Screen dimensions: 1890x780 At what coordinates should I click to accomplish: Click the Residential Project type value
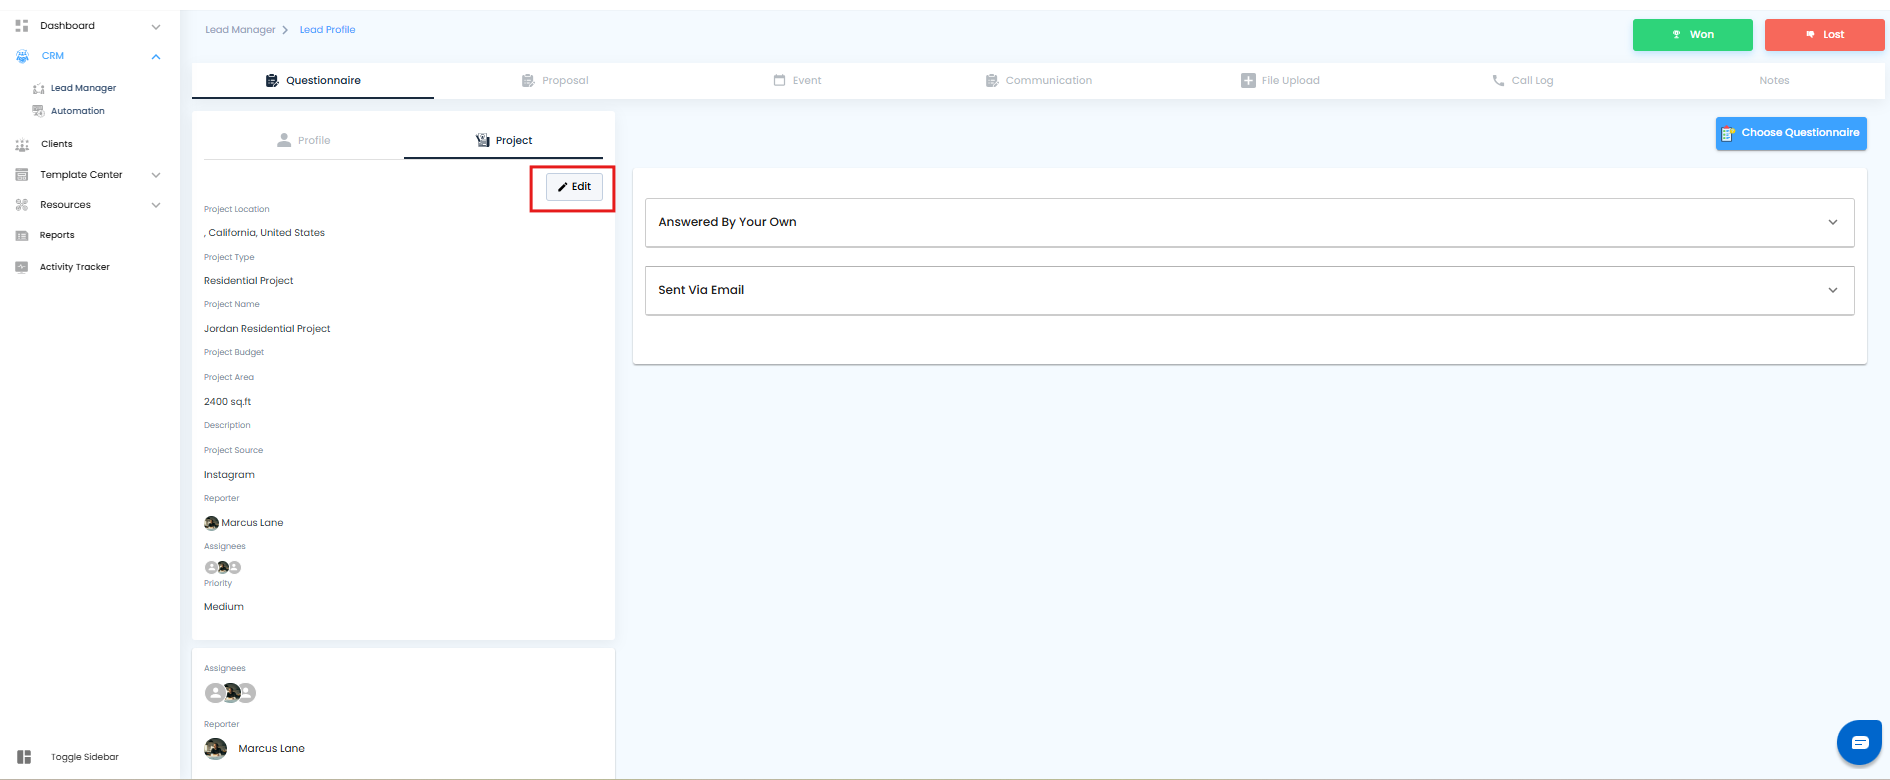point(249,281)
